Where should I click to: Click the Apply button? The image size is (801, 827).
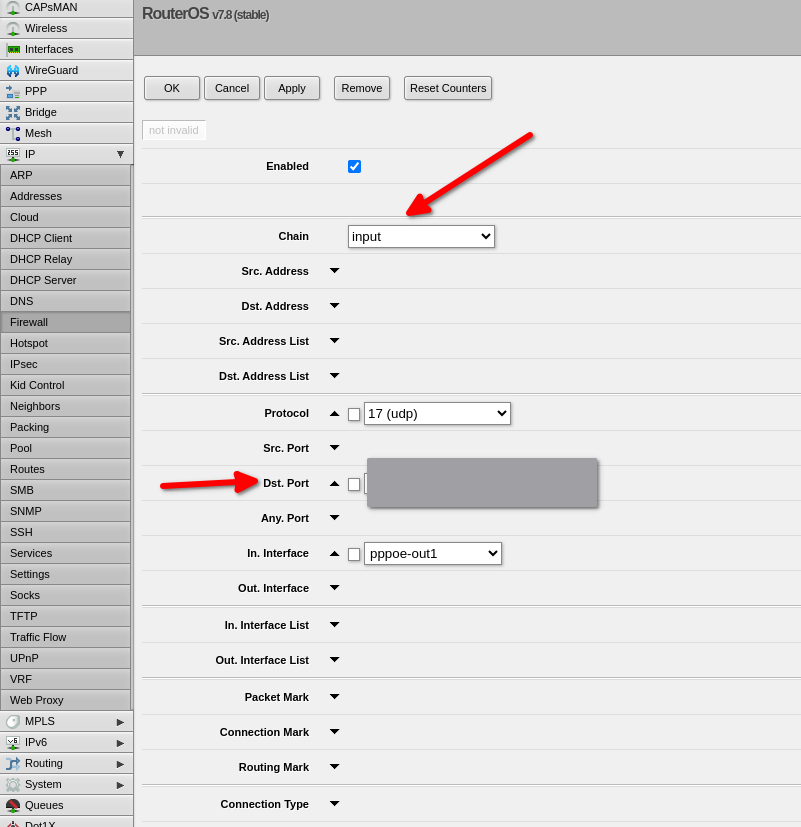[292, 88]
